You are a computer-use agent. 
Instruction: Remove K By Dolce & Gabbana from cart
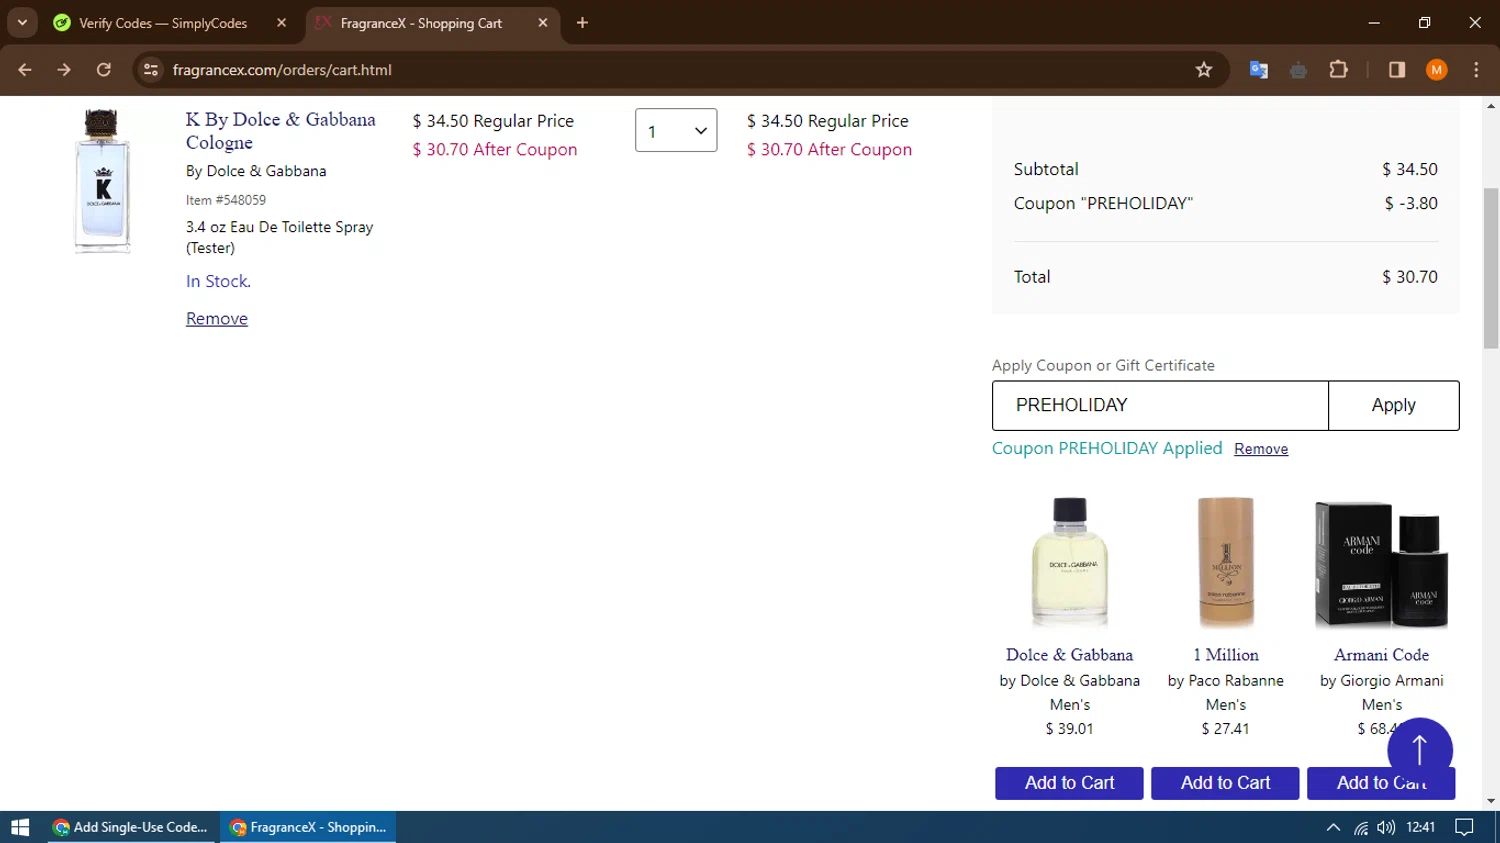click(217, 319)
